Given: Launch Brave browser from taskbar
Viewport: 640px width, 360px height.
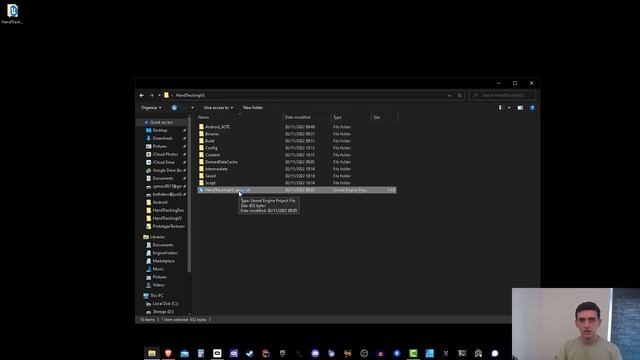Looking at the screenshot, I should click(x=168, y=353).
